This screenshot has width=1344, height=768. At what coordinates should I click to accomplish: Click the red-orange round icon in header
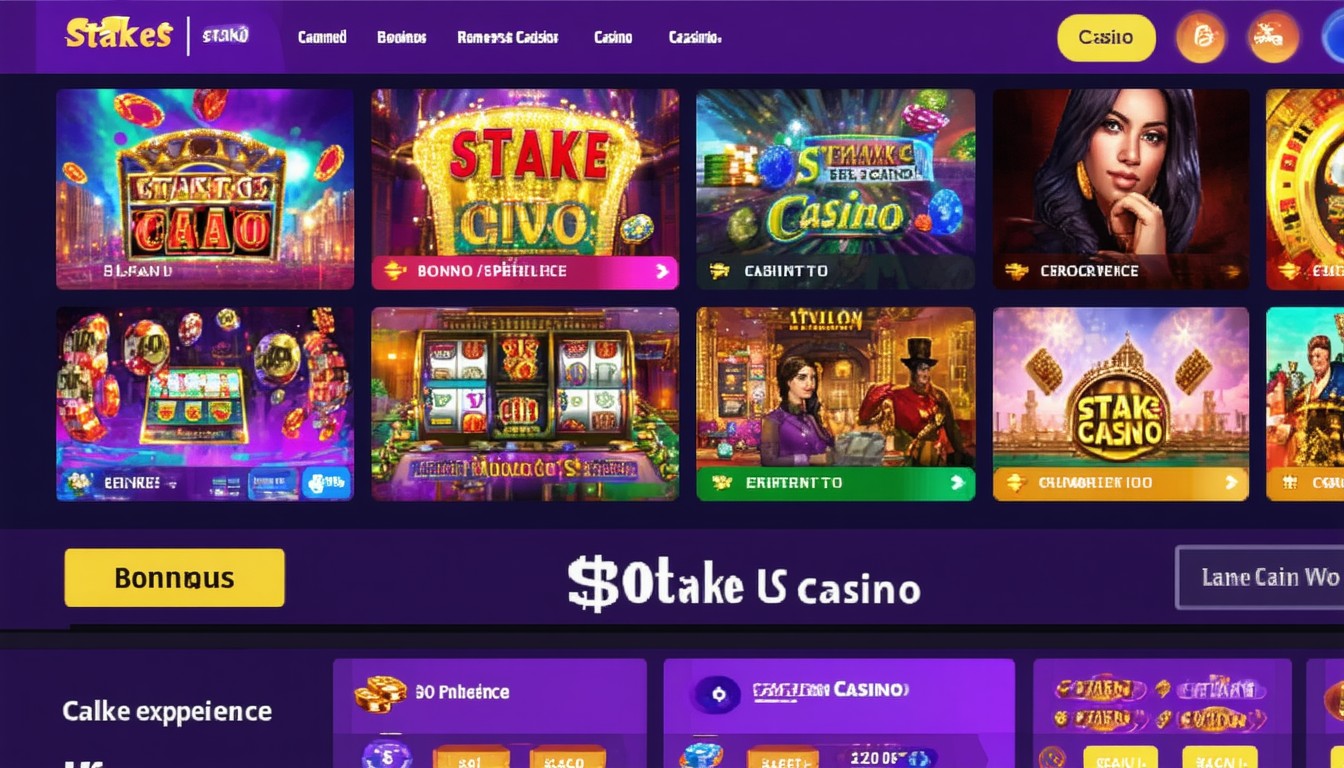[1274, 38]
